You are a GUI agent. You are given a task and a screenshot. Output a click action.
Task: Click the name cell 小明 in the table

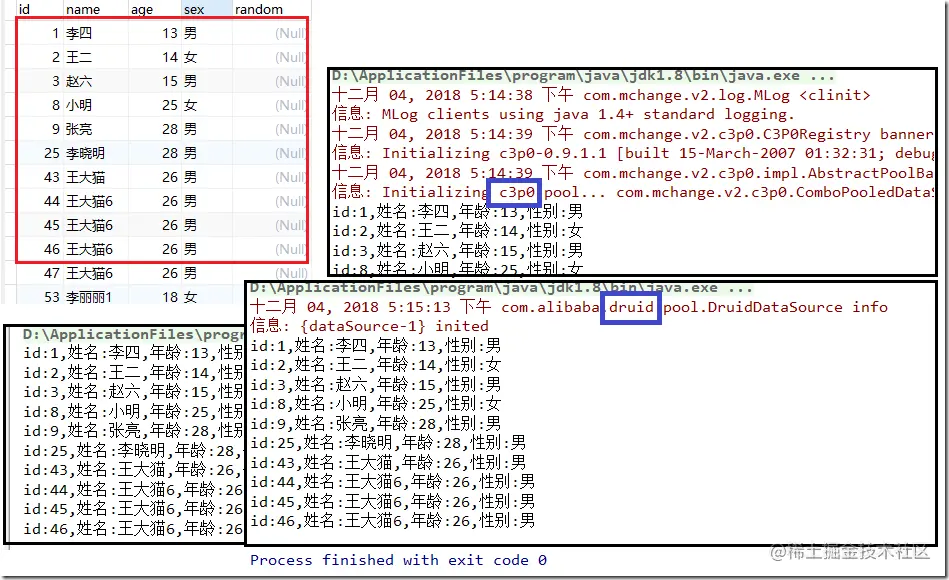(79, 105)
